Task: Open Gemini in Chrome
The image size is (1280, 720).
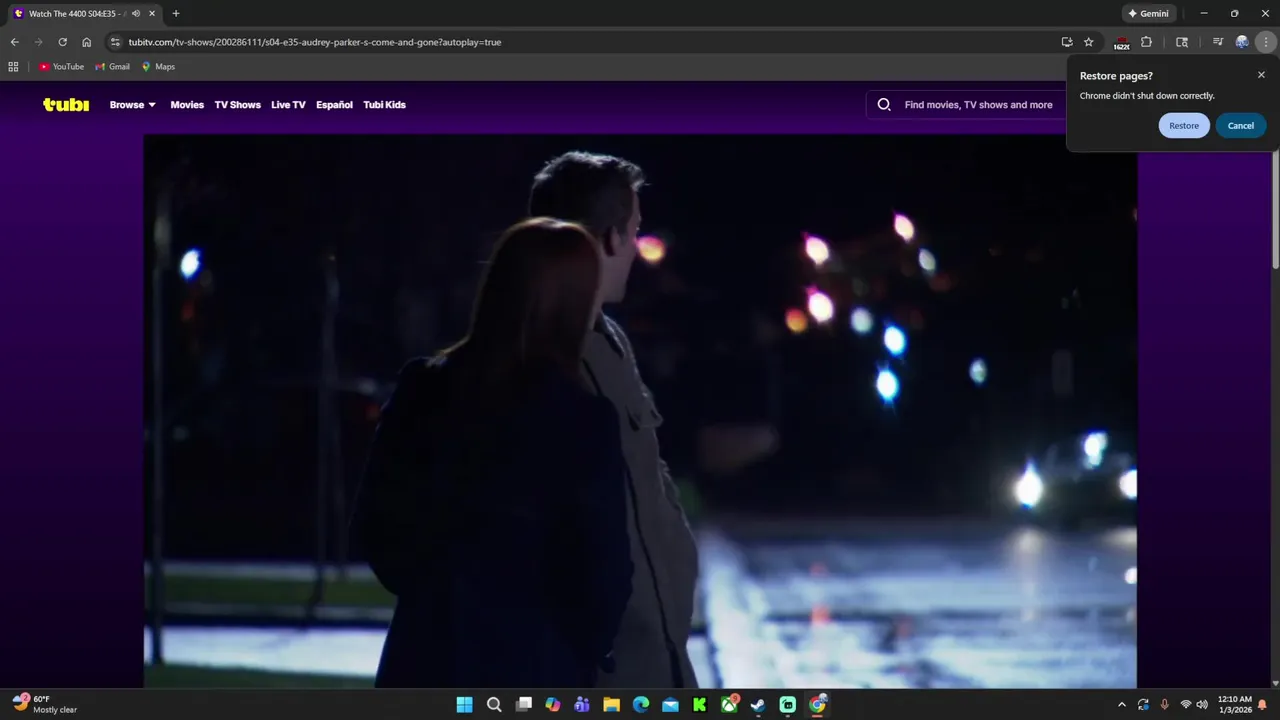Action: (x=1149, y=14)
